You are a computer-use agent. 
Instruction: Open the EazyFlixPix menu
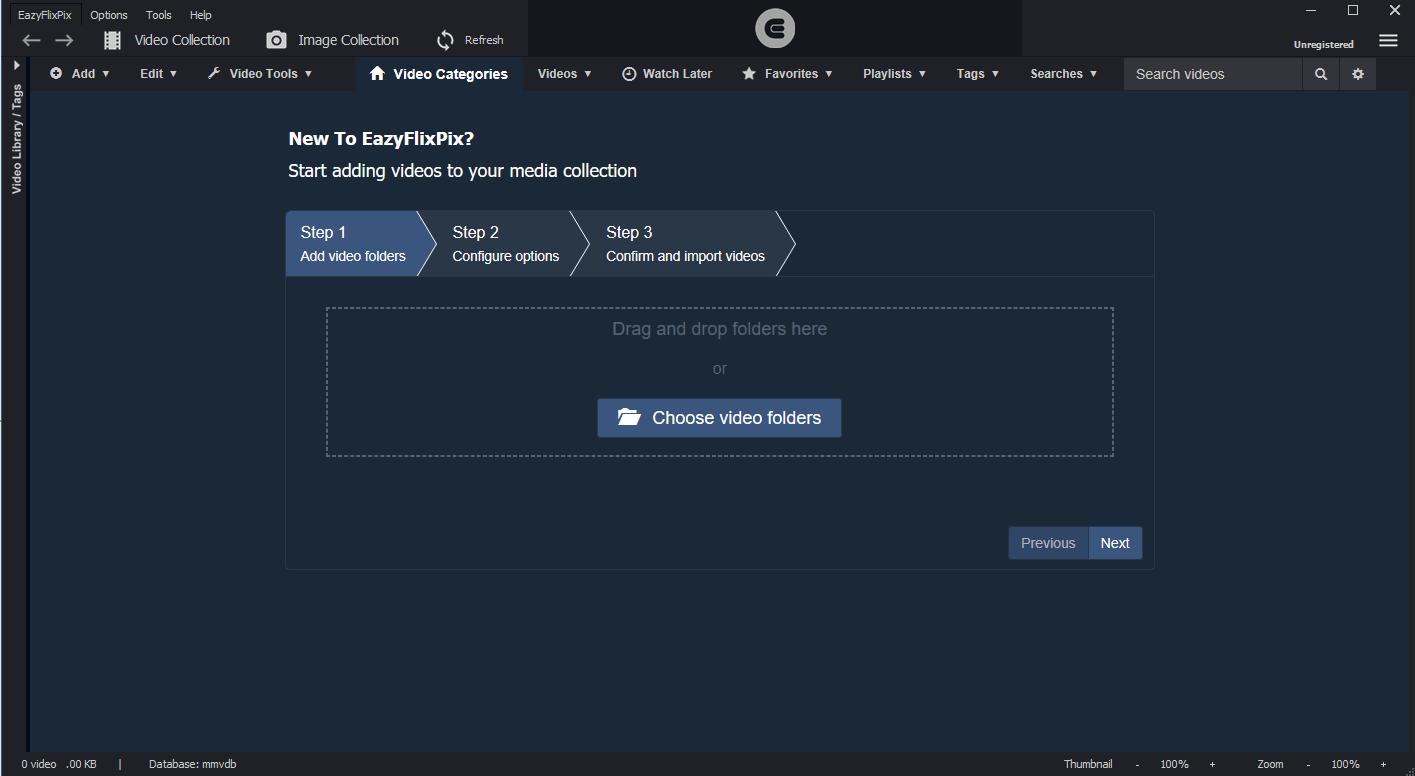pos(45,15)
